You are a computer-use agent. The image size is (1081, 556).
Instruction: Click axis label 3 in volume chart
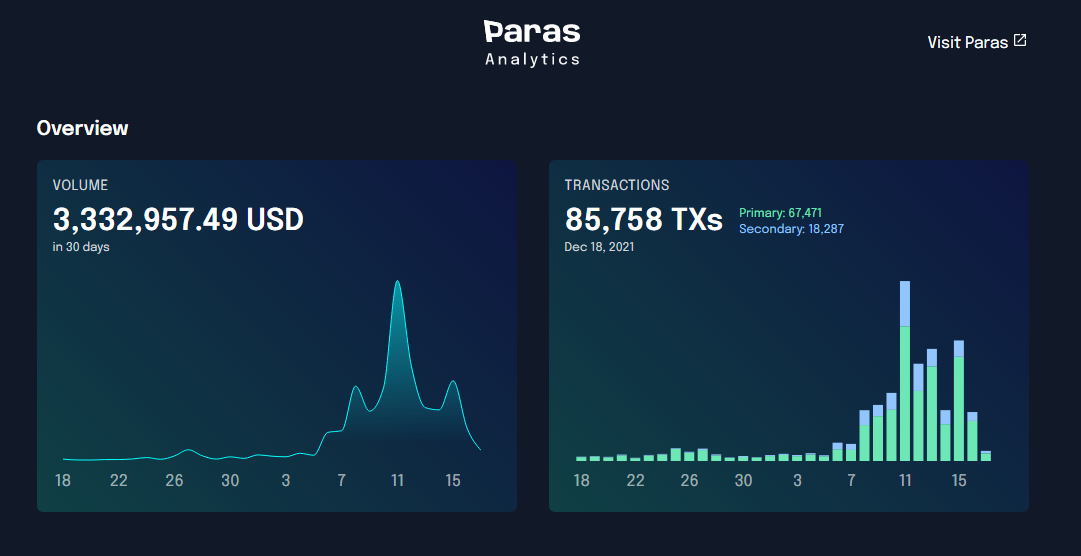pyautogui.click(x=286, y=480)
